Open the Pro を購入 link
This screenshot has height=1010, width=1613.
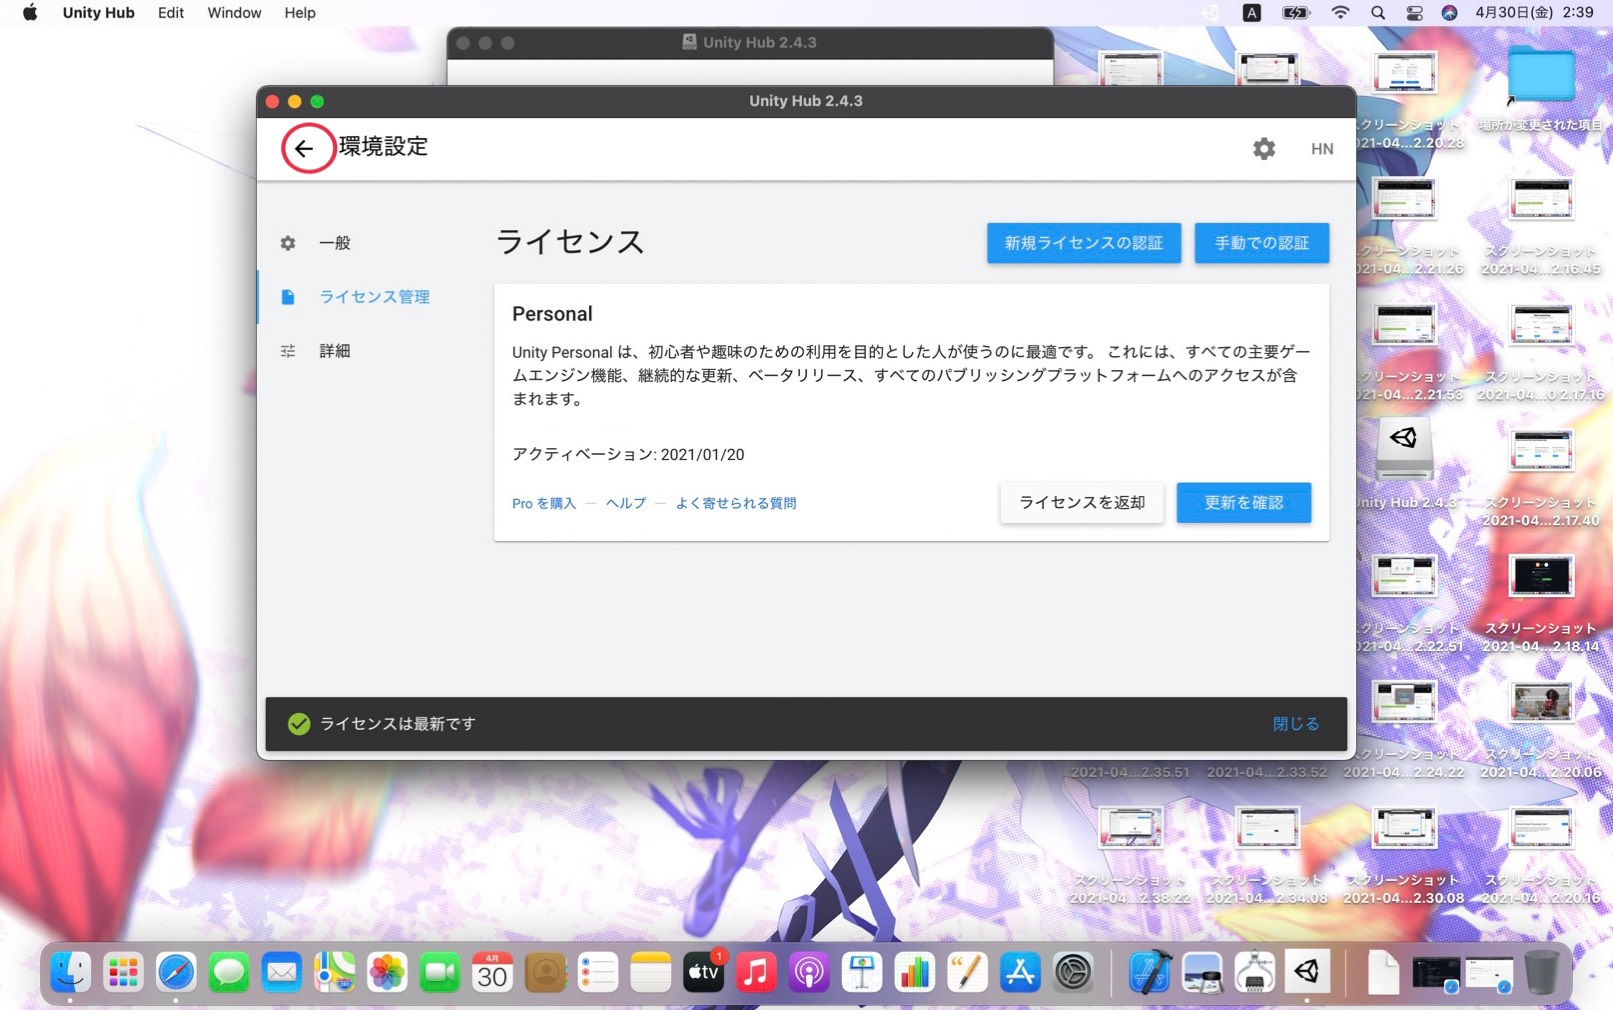click(x=544, y=503)
